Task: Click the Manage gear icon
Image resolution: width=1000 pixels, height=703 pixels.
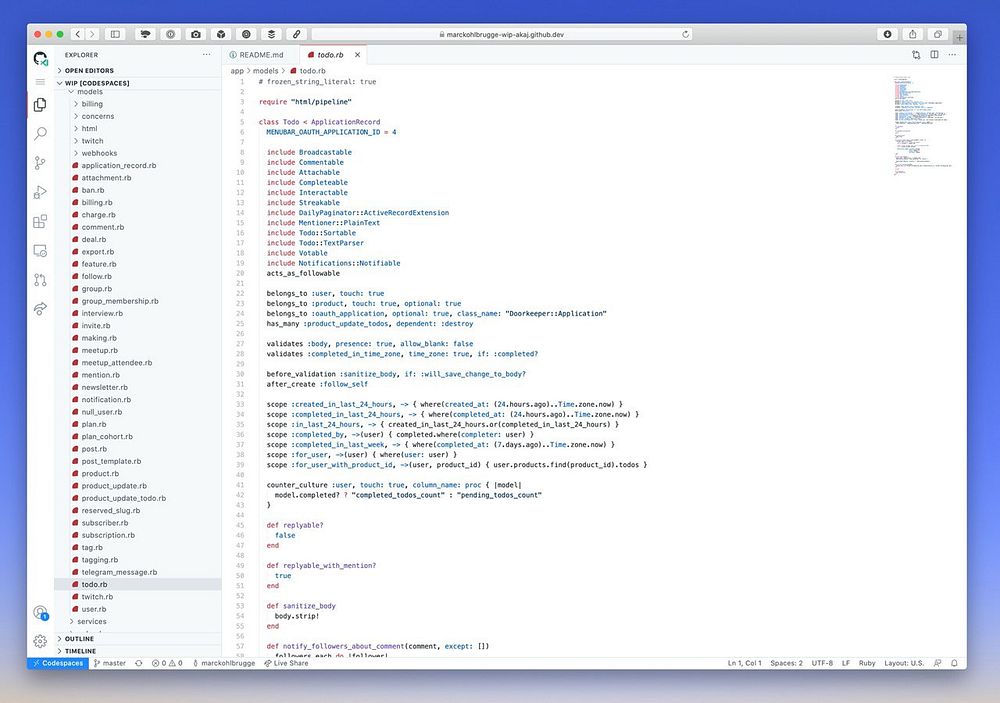Action: tap(40, 641)
